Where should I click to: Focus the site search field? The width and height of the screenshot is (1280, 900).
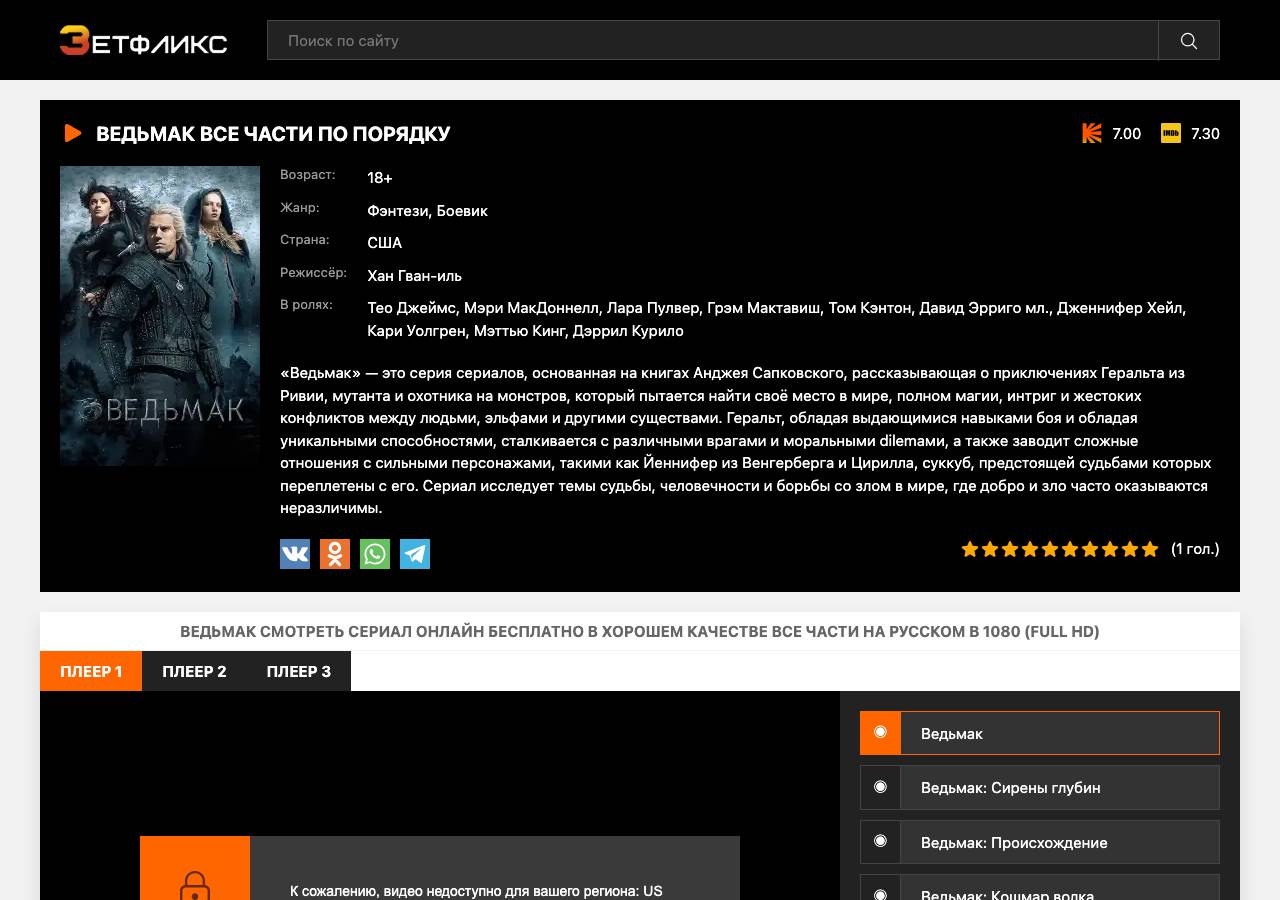click(712, 40)
